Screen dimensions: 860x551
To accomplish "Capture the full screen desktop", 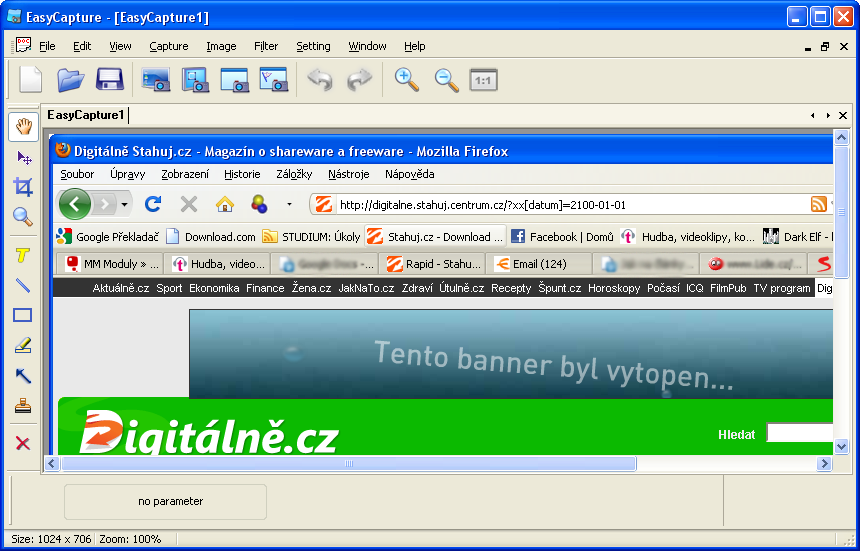I will pos(156,79).
